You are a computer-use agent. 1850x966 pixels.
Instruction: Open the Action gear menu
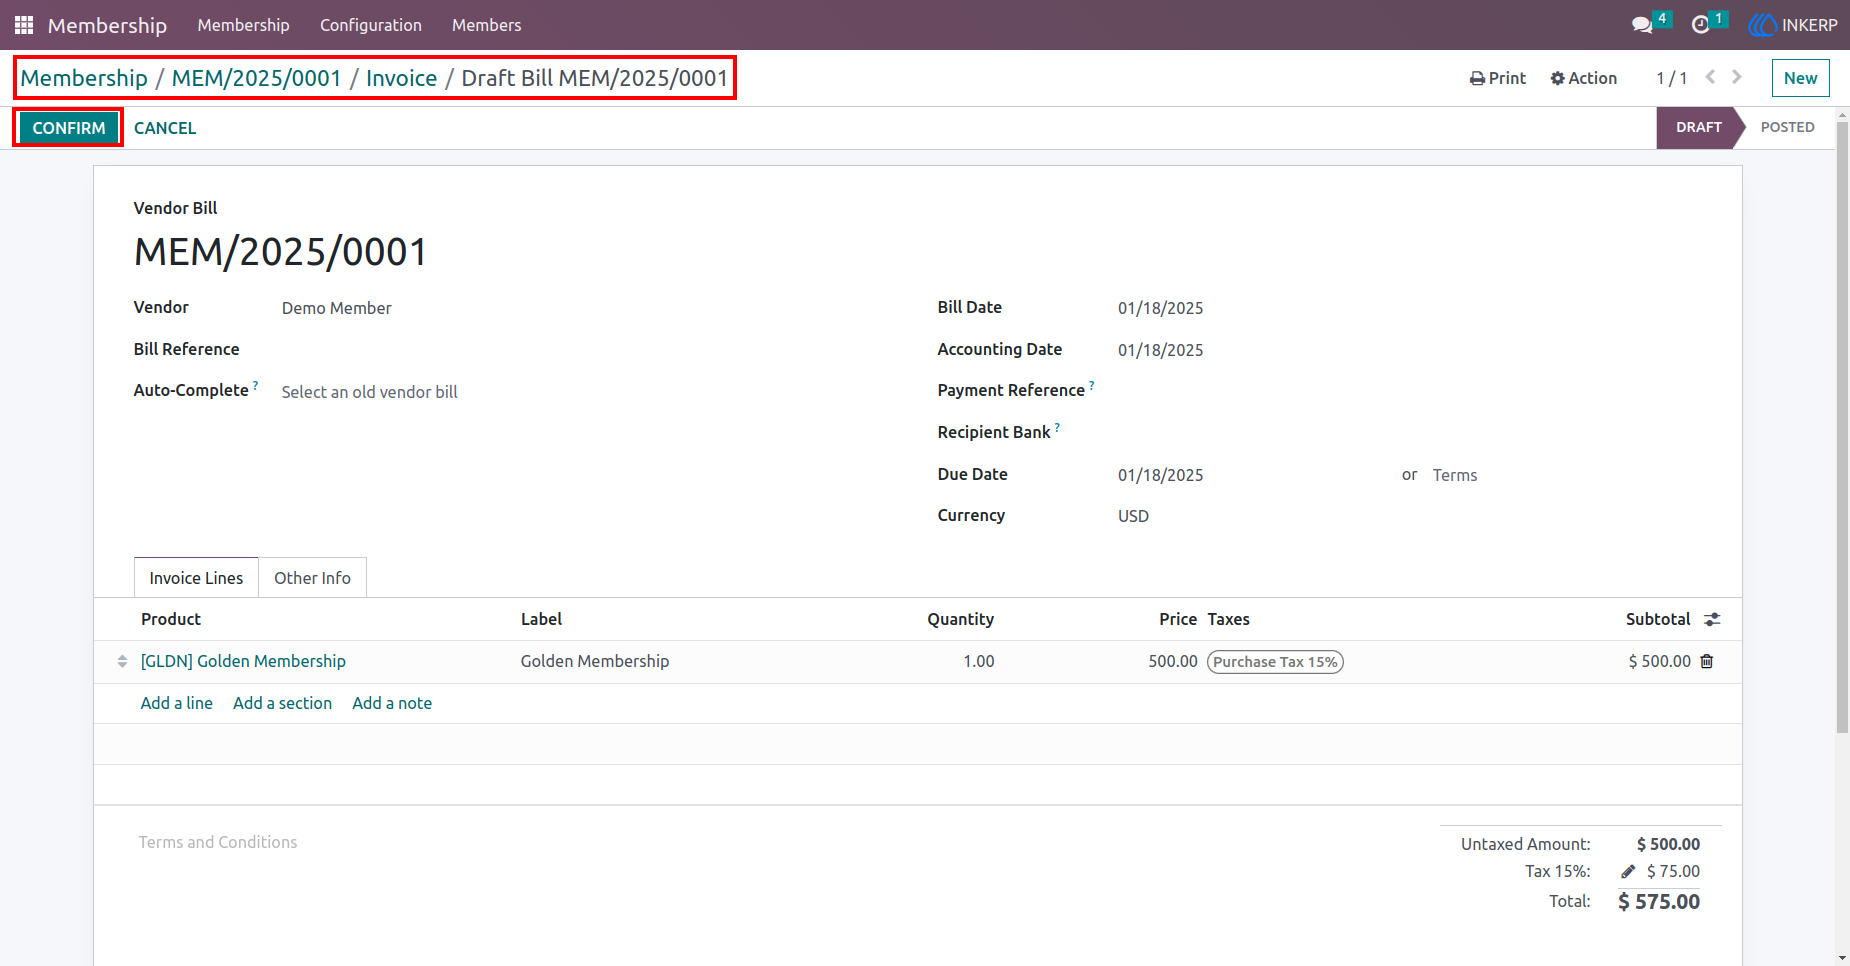1583,78
